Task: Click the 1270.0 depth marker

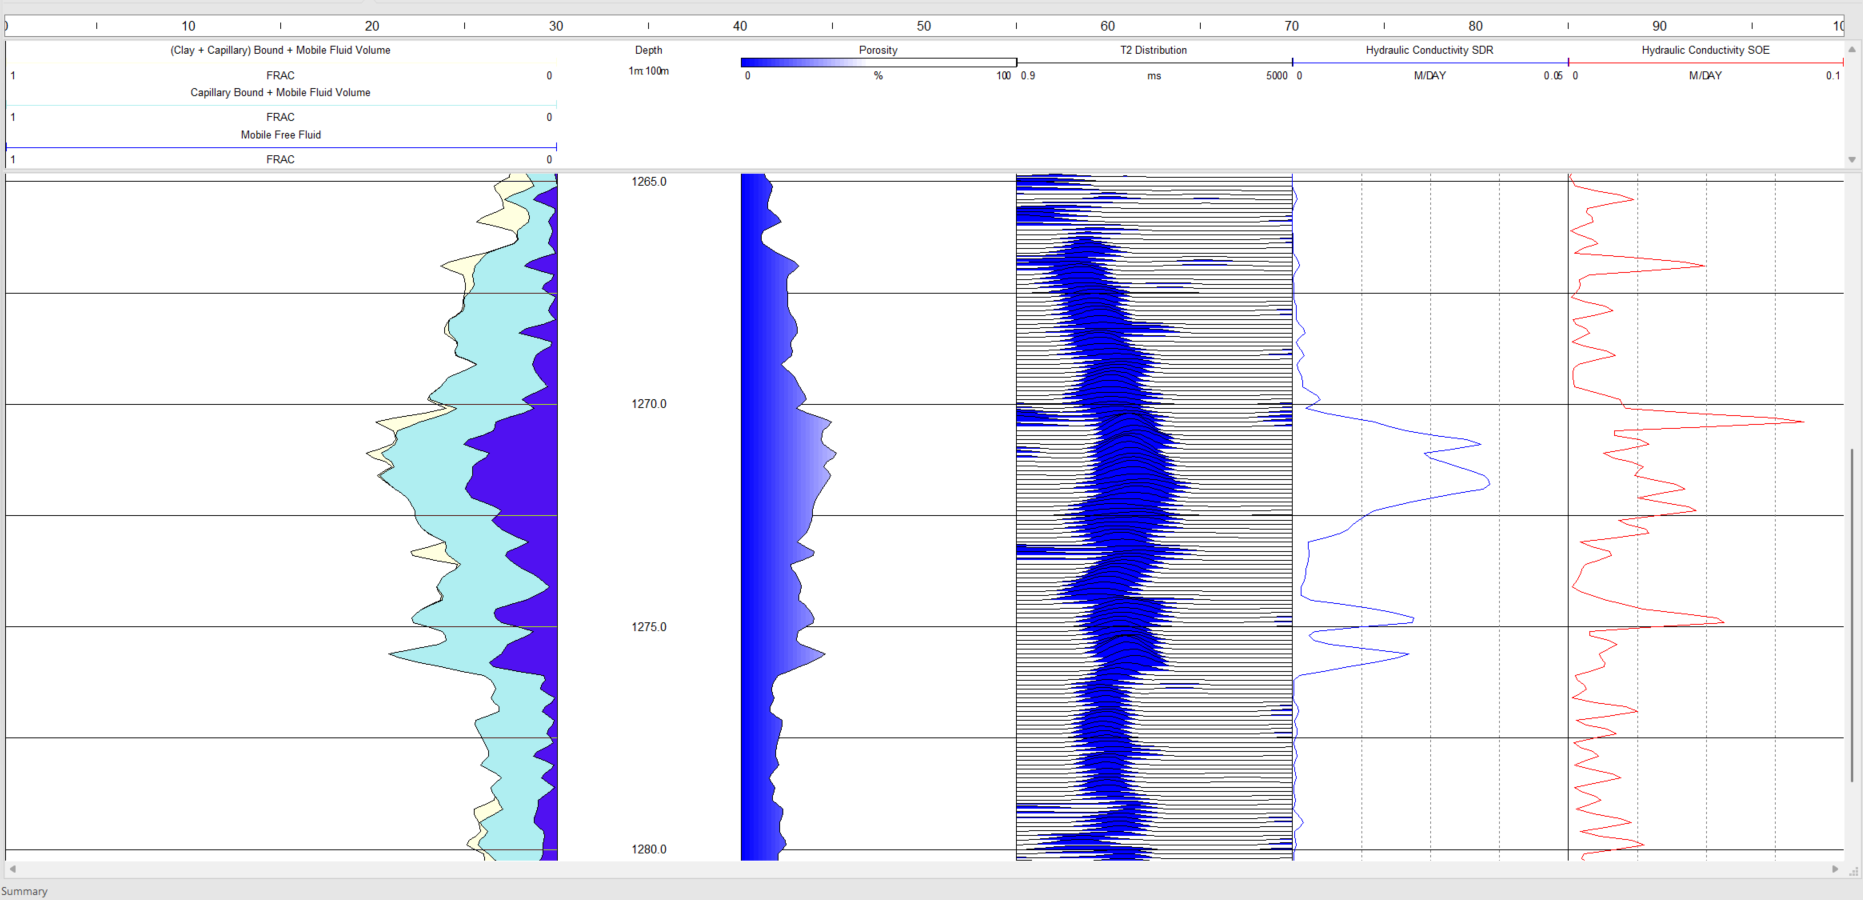Action: [x=648, y=404]
